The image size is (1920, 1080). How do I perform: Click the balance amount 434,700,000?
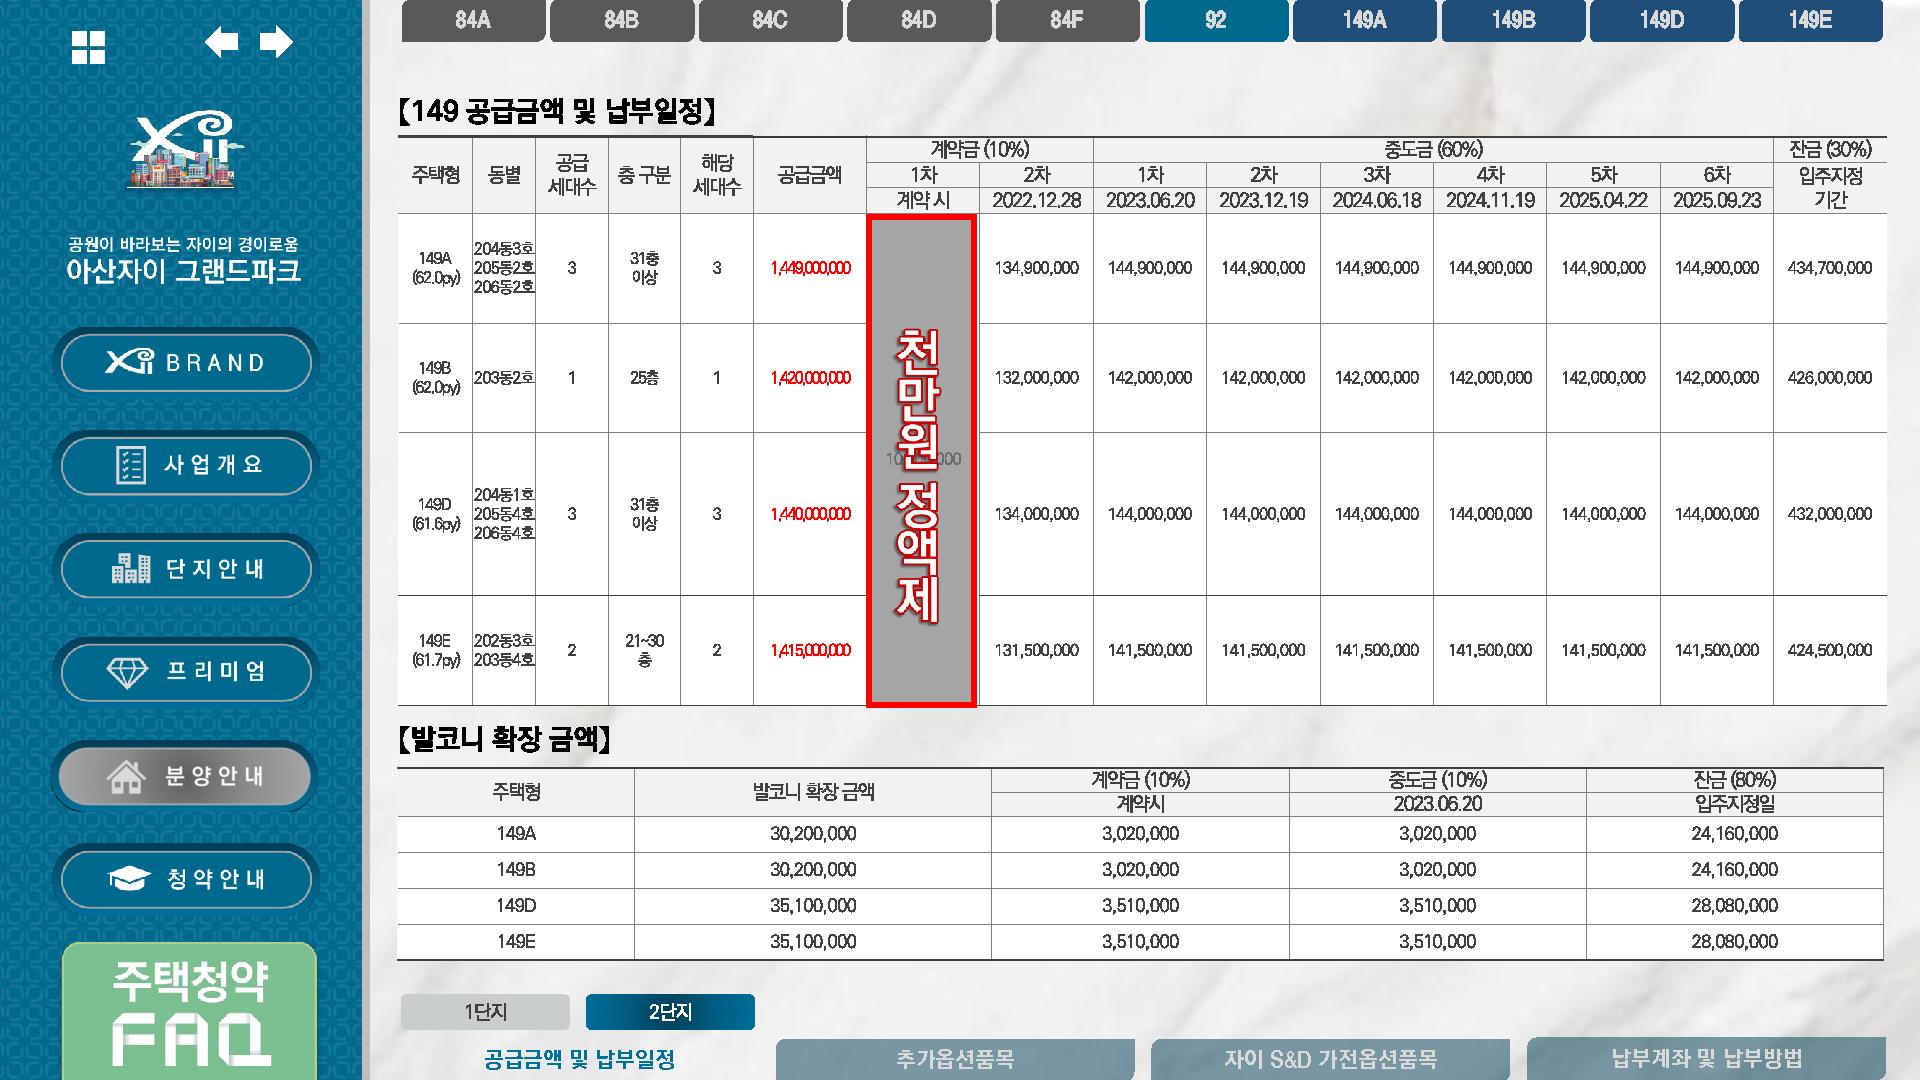tap(1830, 268)
